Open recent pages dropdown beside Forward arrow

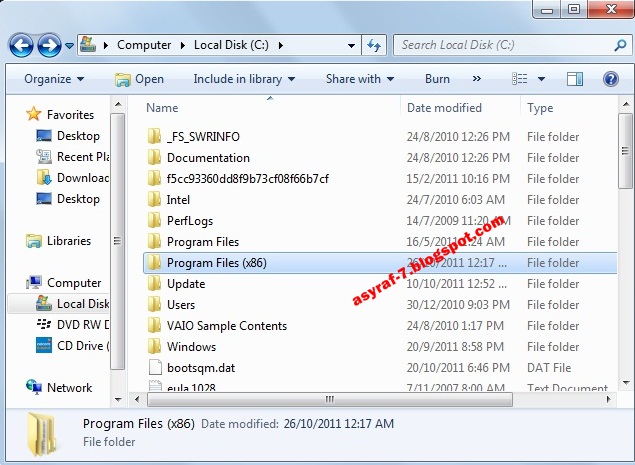(69, 46)
